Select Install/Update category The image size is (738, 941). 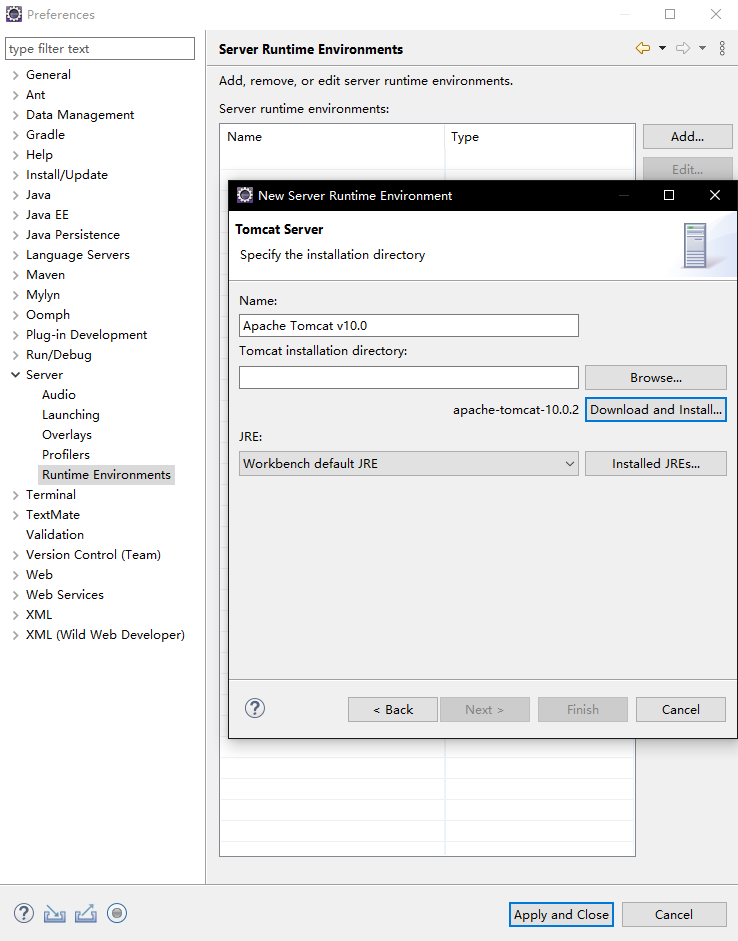[67, 175]
